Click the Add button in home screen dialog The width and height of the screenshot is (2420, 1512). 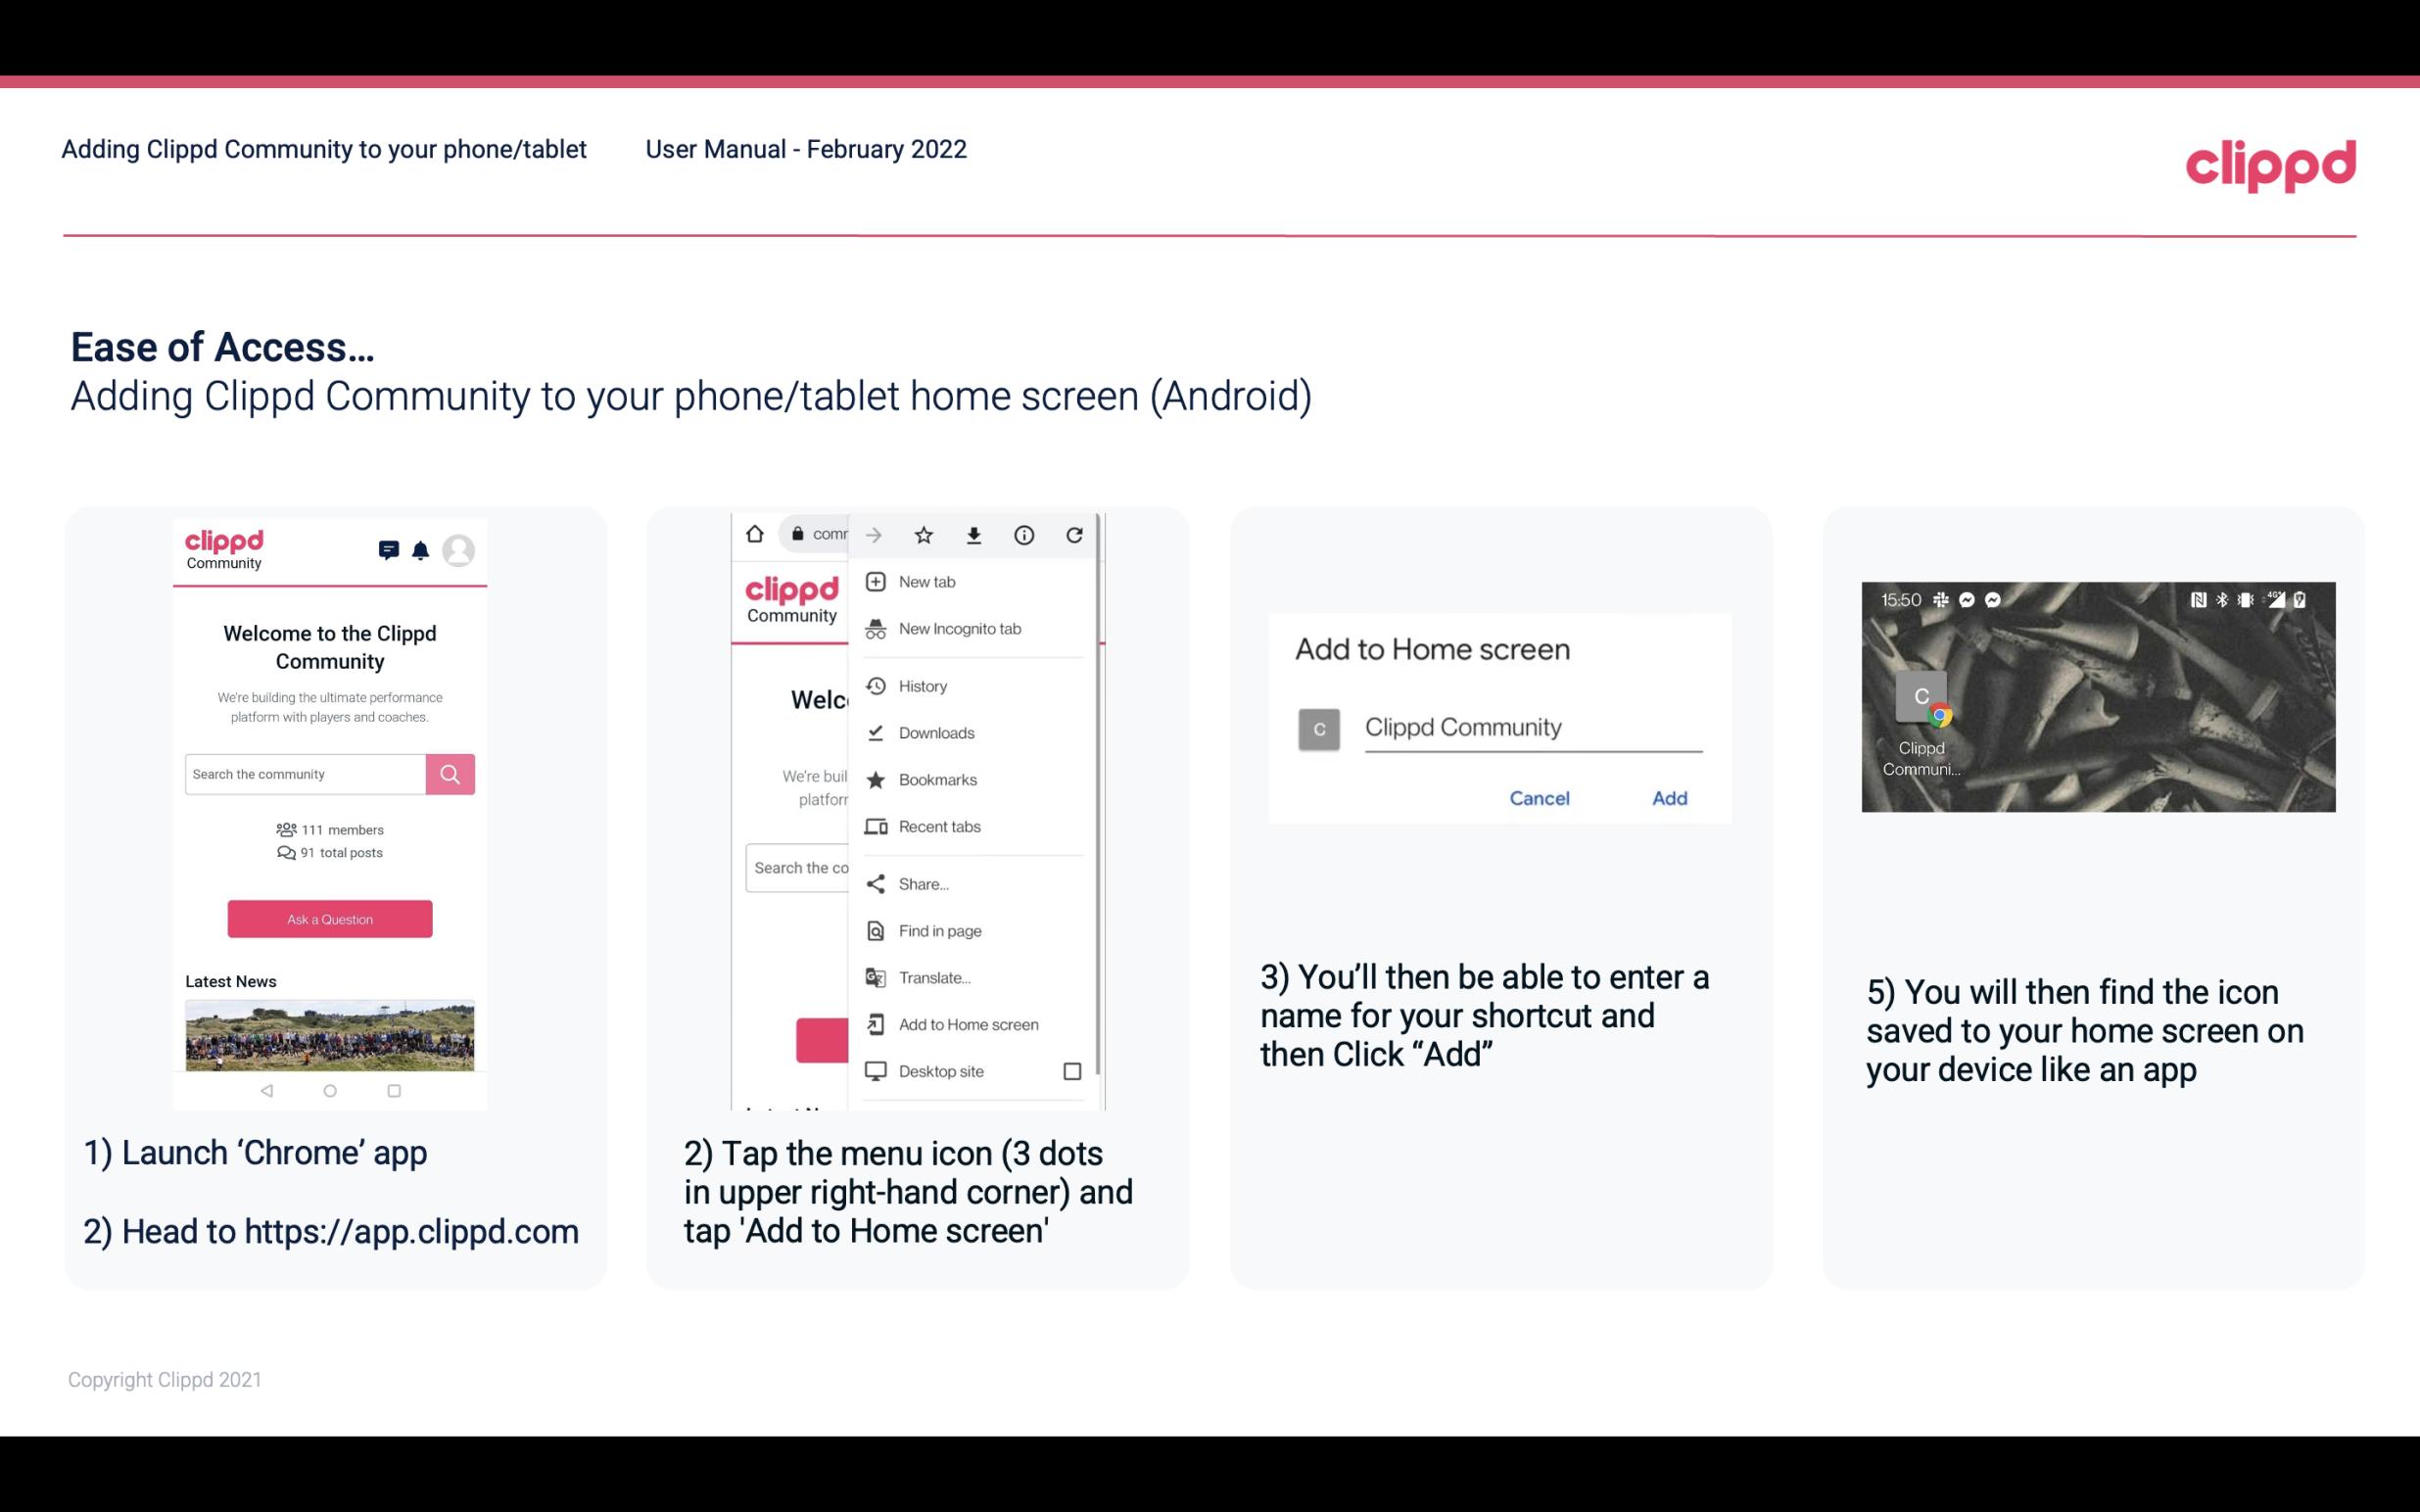pyautogui.click(x=1669, y=798)
